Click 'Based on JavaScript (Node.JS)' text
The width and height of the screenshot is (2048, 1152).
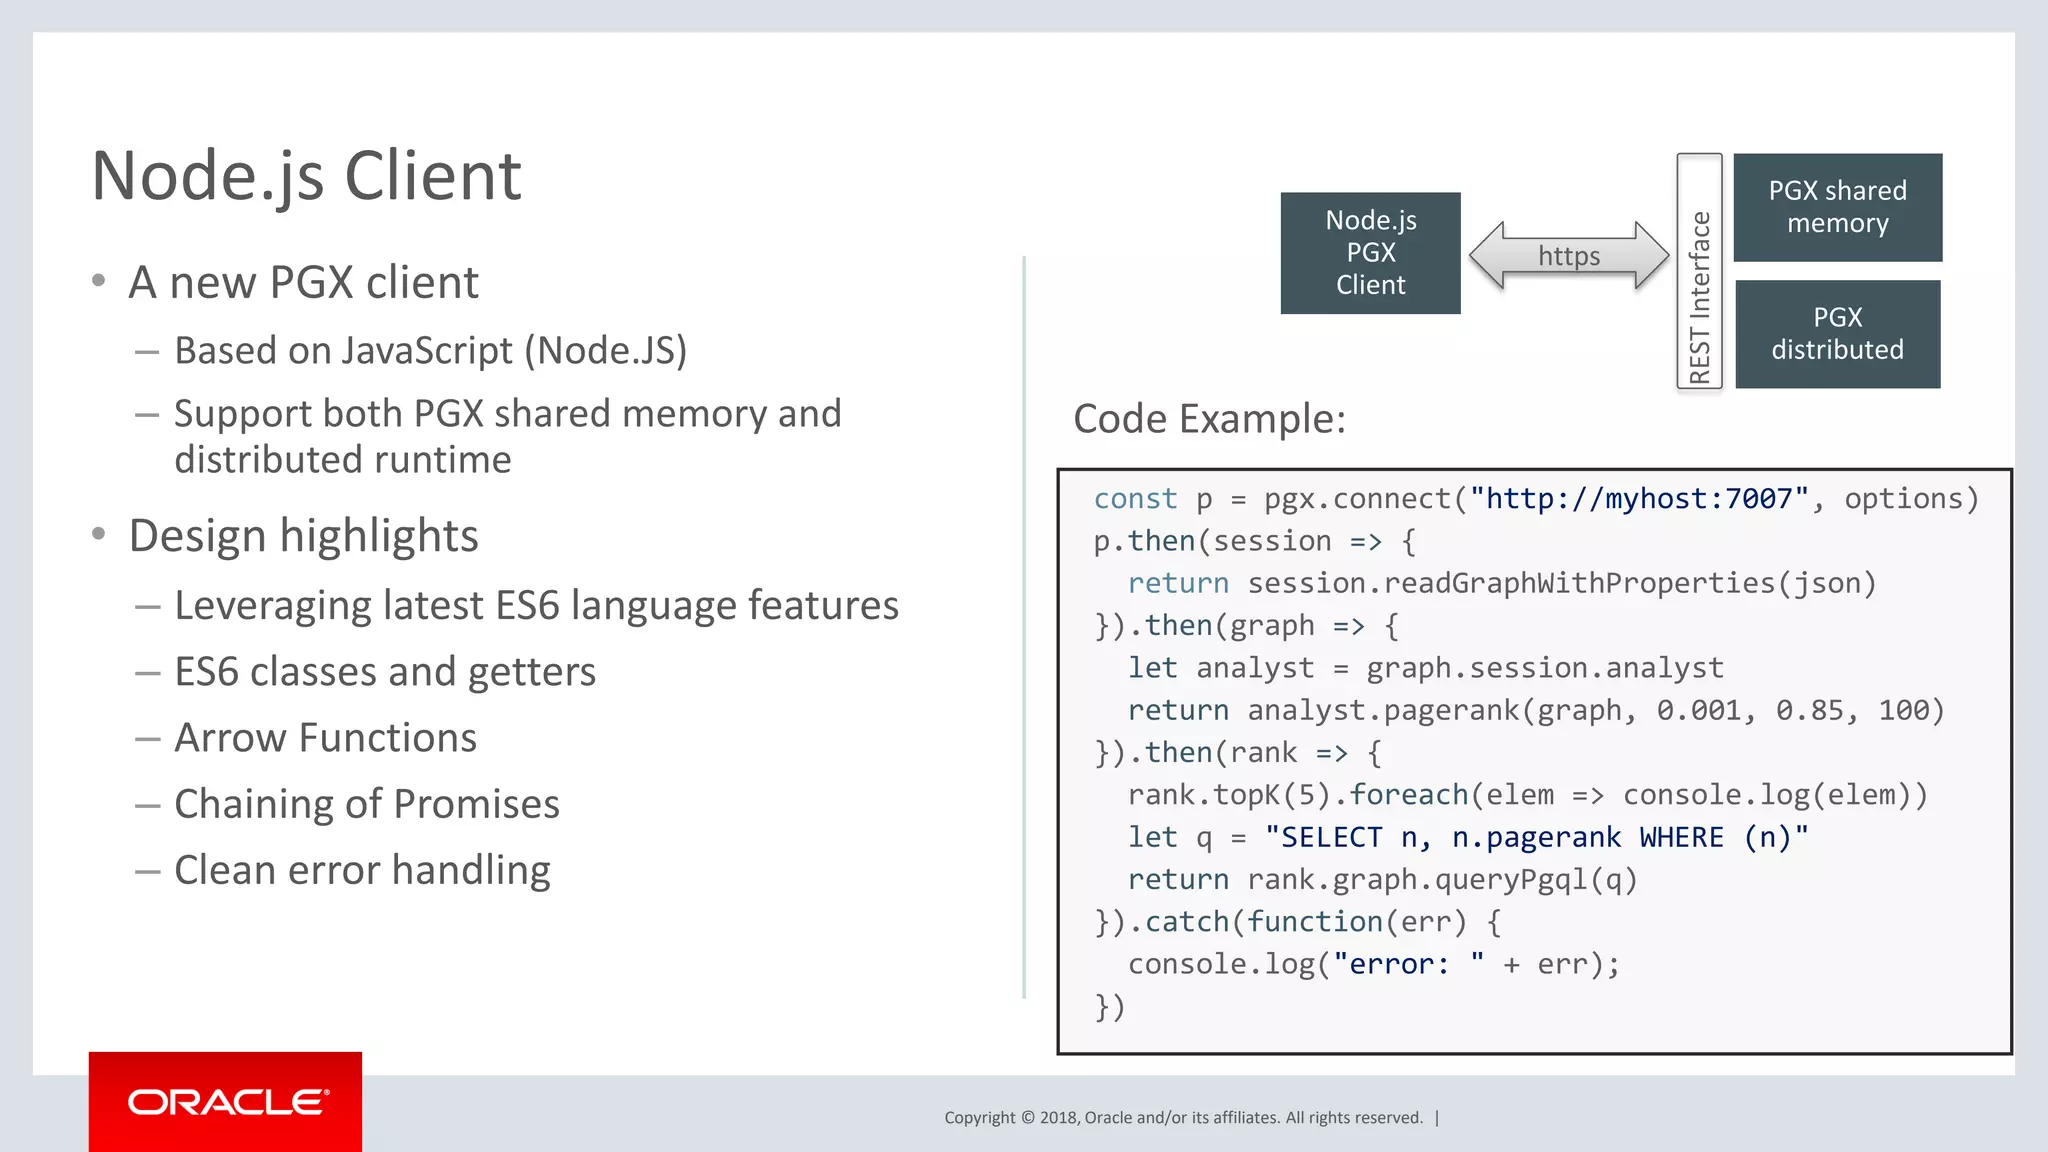[430, 351]
